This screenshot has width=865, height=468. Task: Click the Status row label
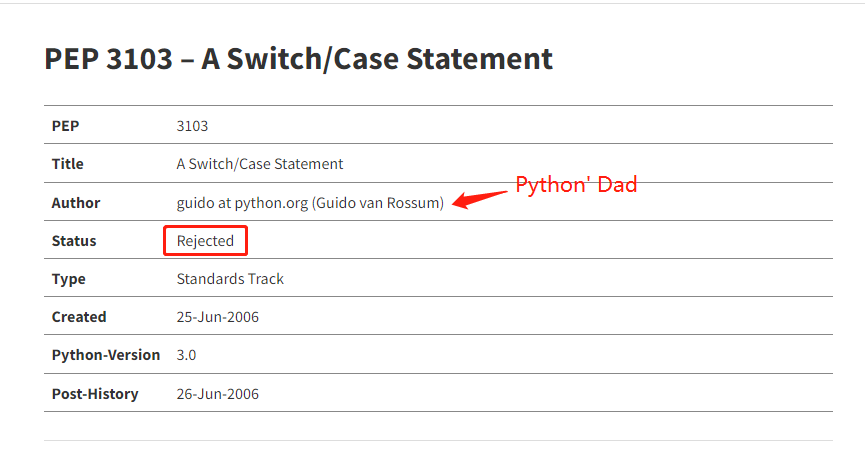point(74,241)
